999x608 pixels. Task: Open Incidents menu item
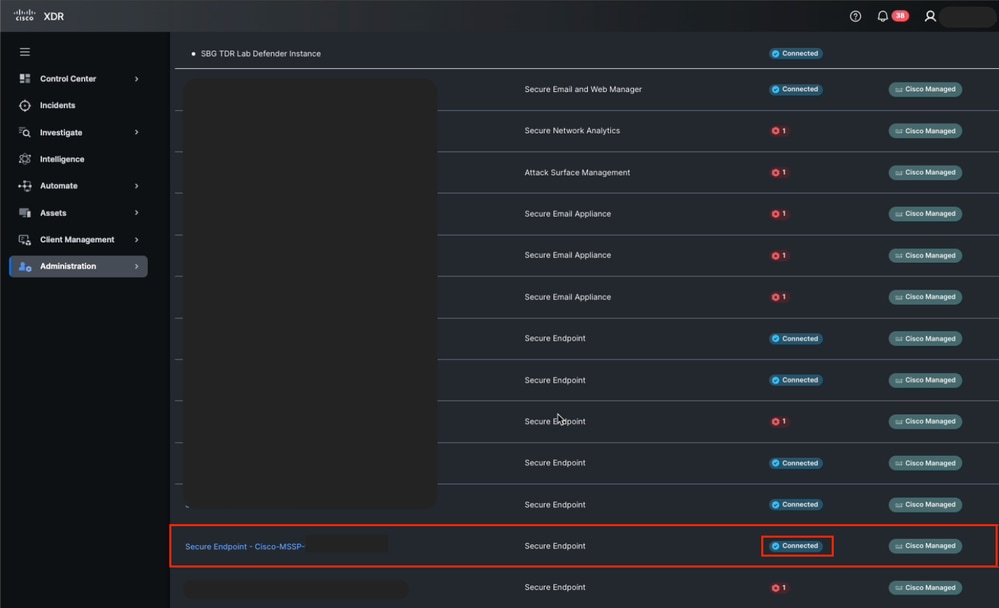78,105
